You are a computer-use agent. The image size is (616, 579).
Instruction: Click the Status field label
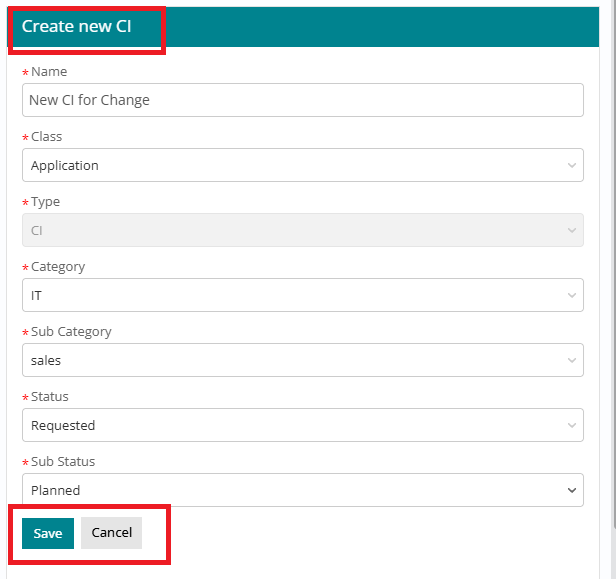coord(50,397)
